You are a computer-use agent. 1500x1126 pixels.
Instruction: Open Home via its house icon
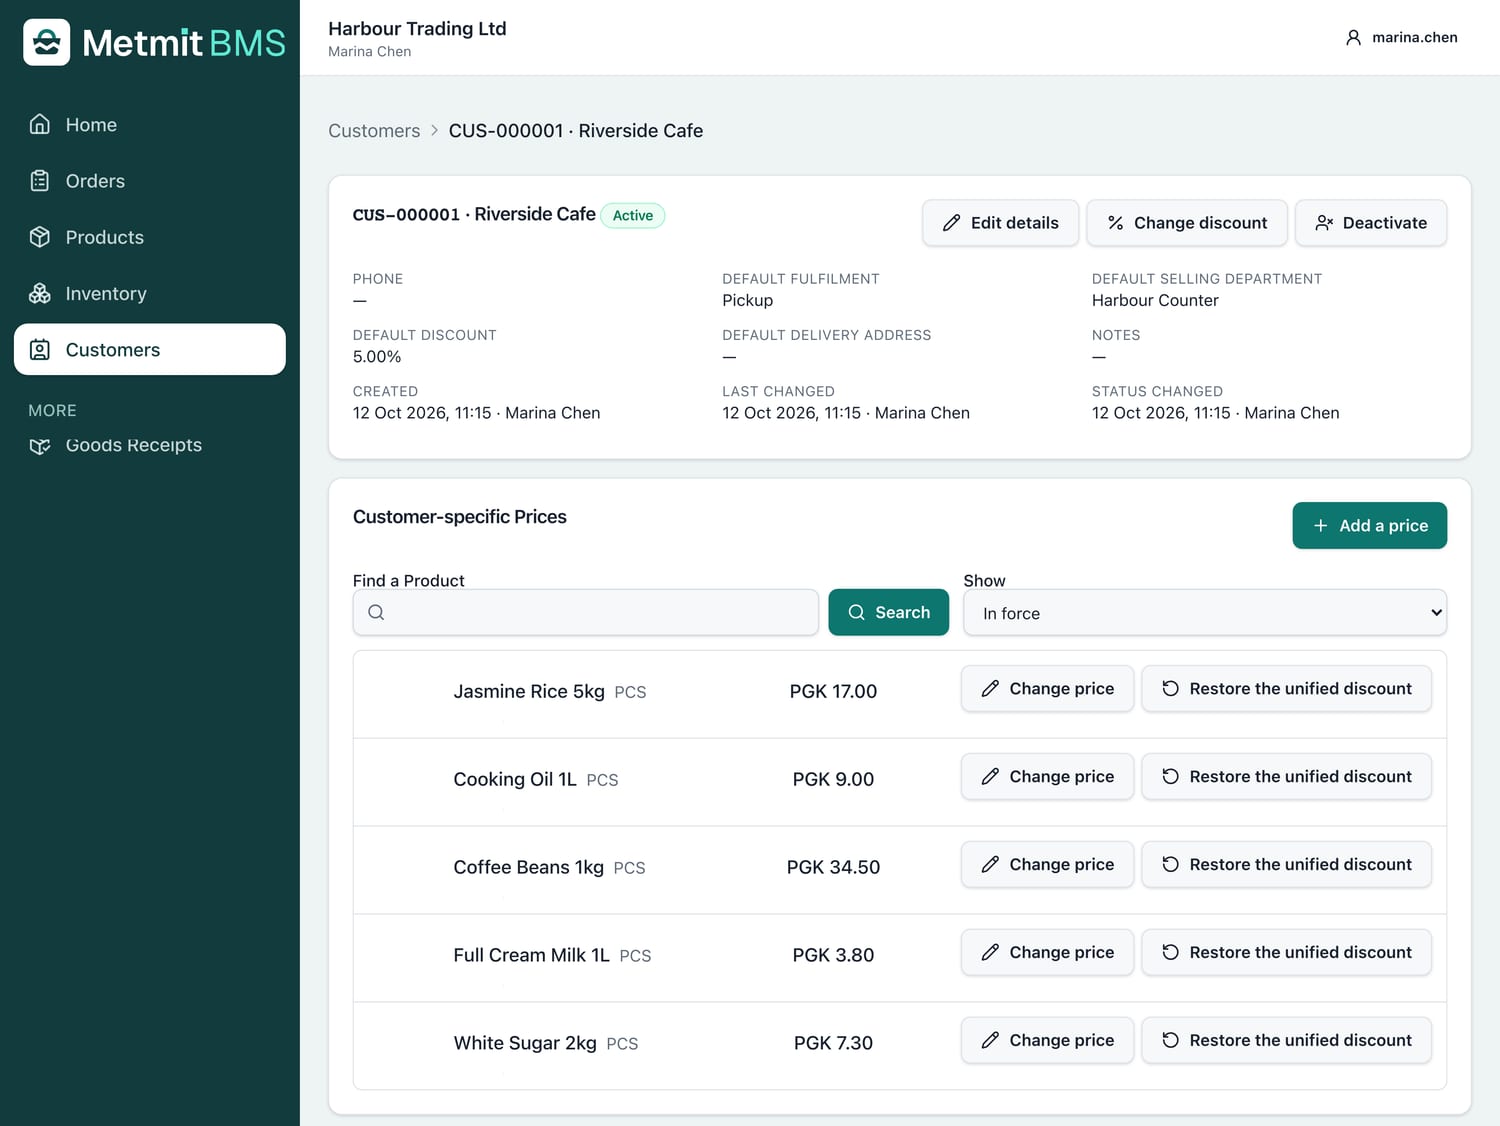[40, 124]
